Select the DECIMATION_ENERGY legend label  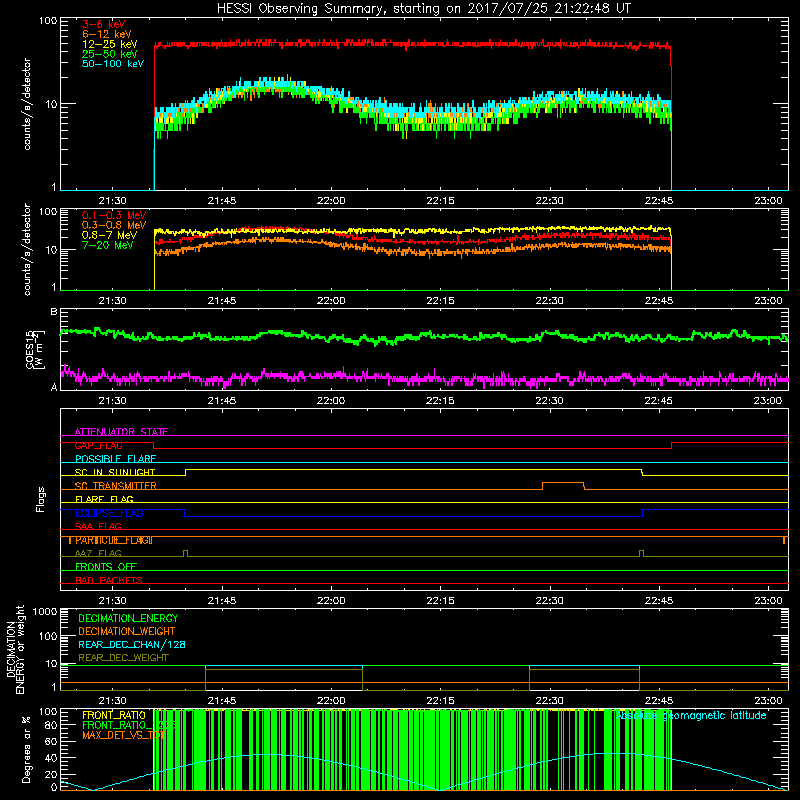pyautogui.click(x=128, y=618)
